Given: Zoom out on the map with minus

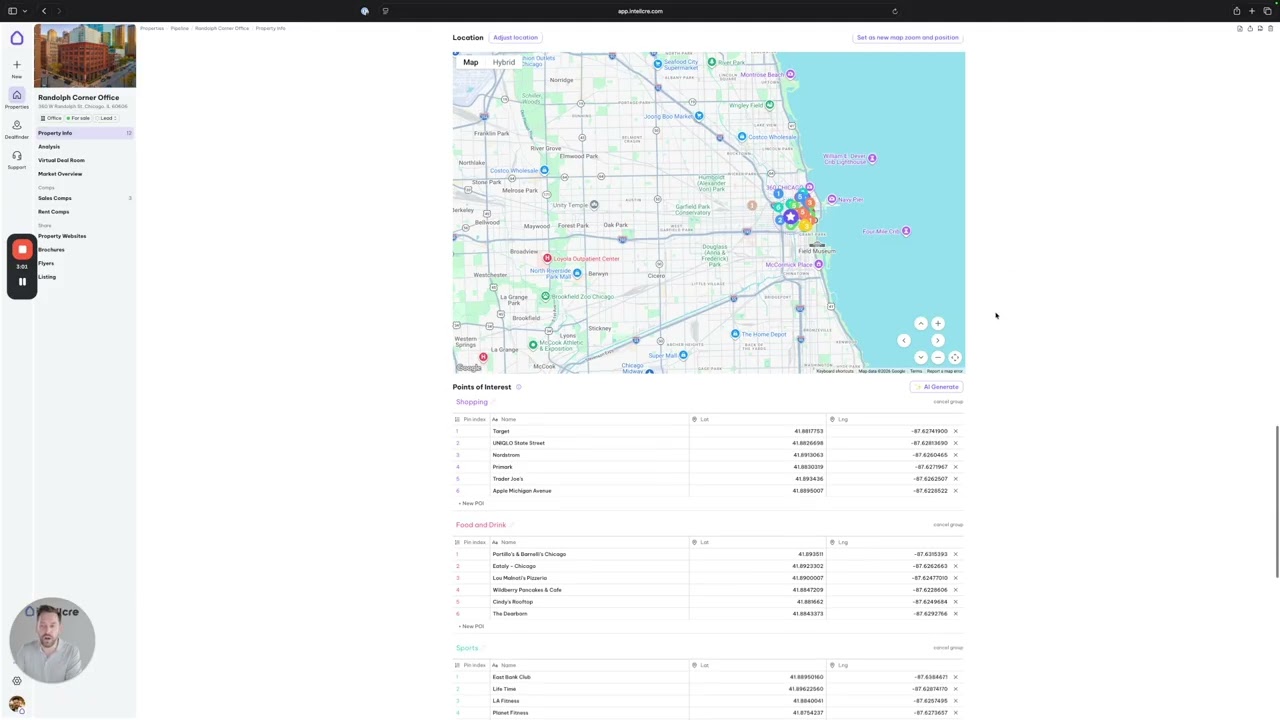Looking at the screenshot, I should coord(938,357).
